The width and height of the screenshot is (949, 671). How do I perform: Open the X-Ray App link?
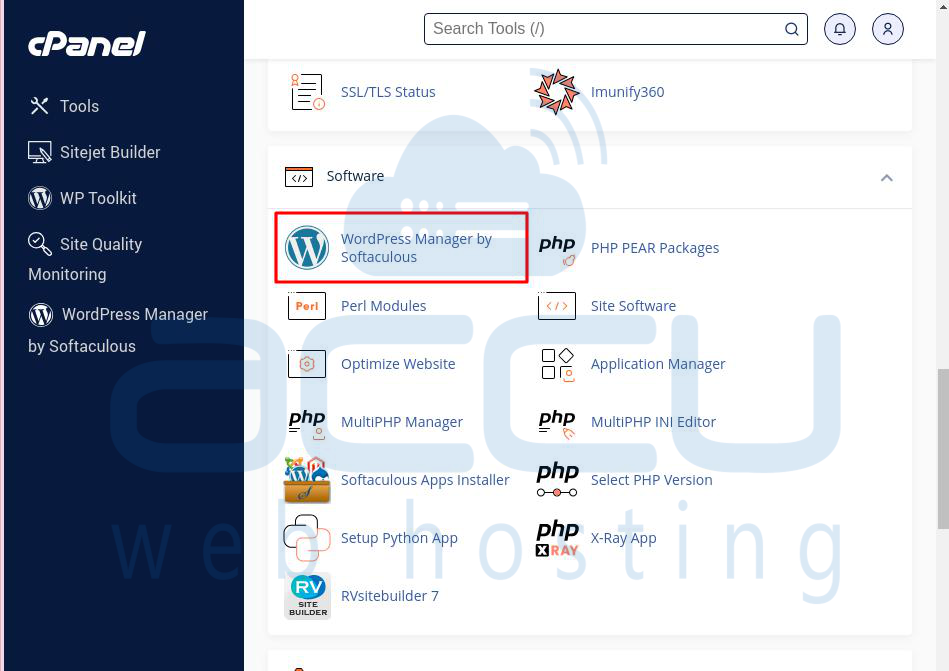click(x=623, y=538)
